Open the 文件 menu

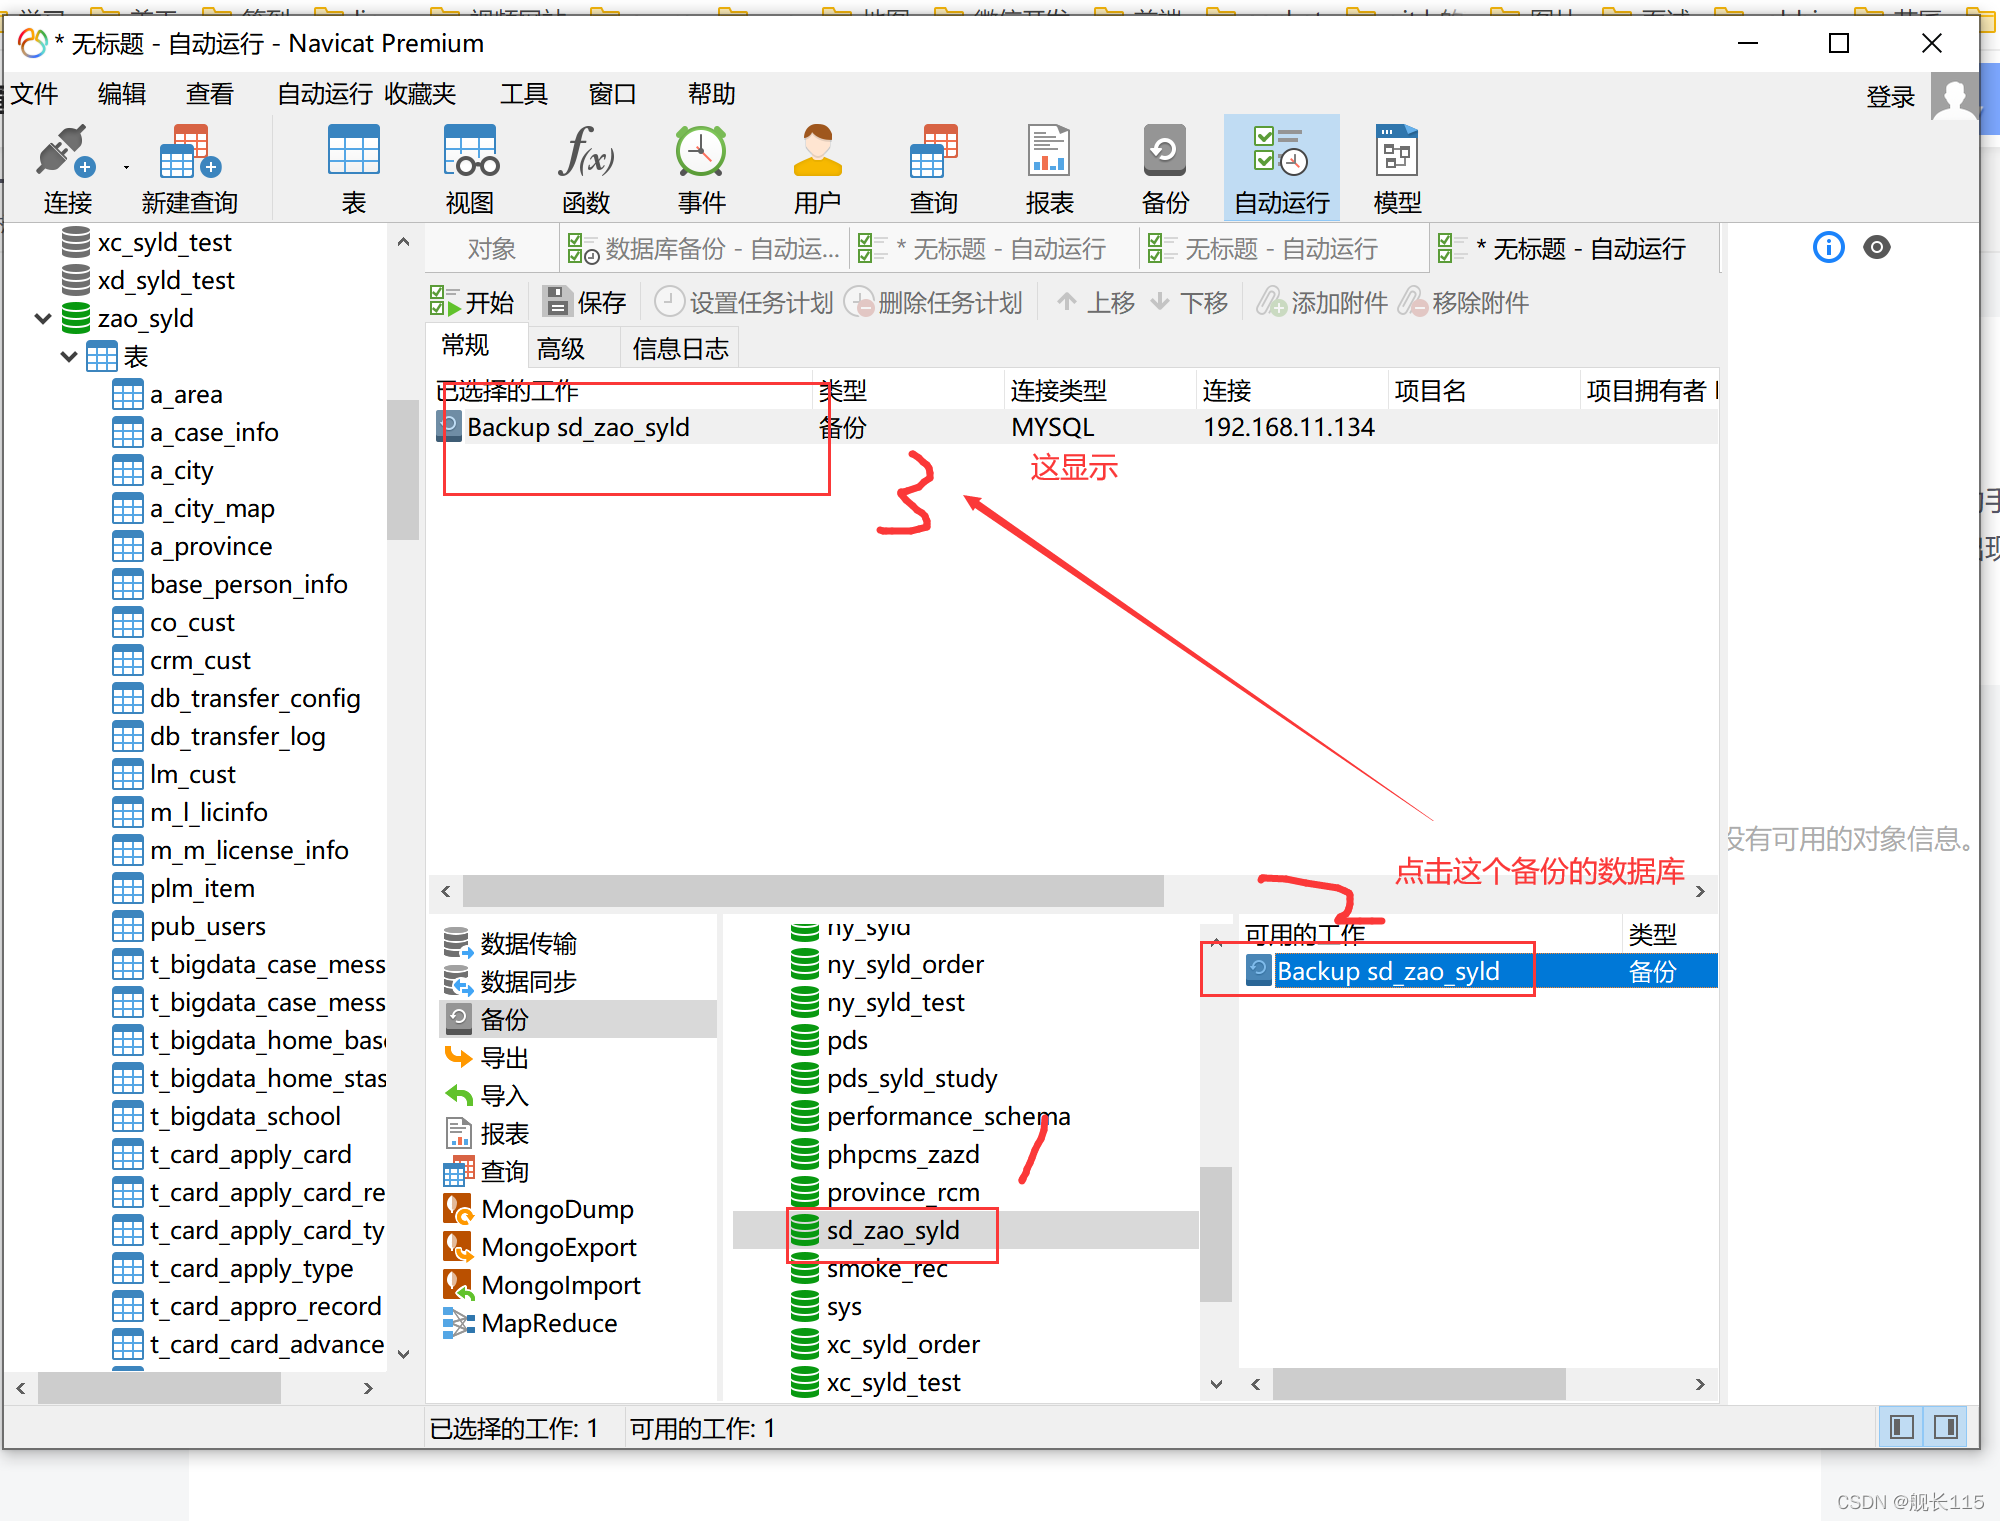[x=35, y=94]
